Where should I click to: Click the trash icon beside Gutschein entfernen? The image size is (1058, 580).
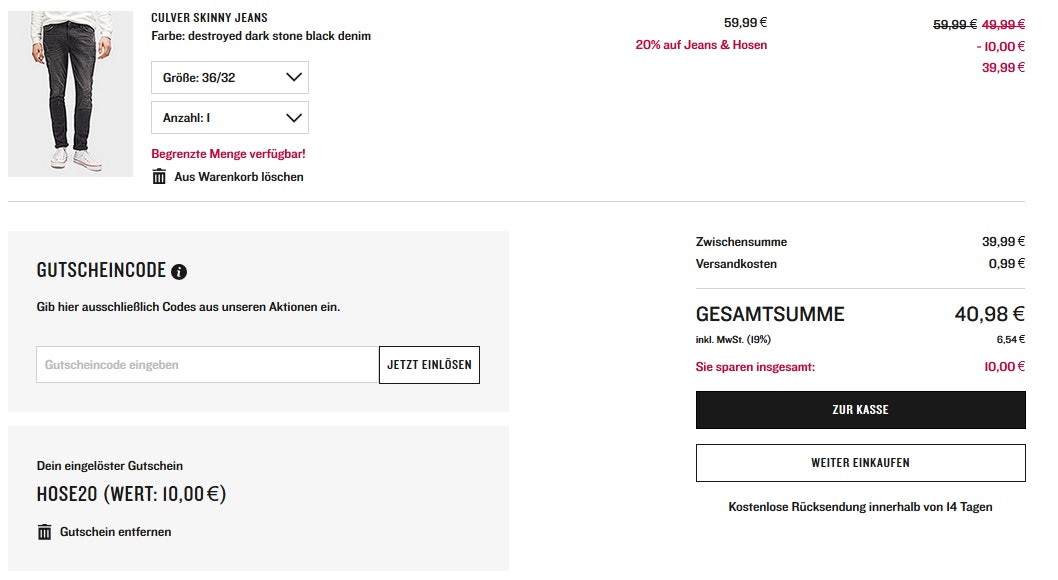[44, 532]
